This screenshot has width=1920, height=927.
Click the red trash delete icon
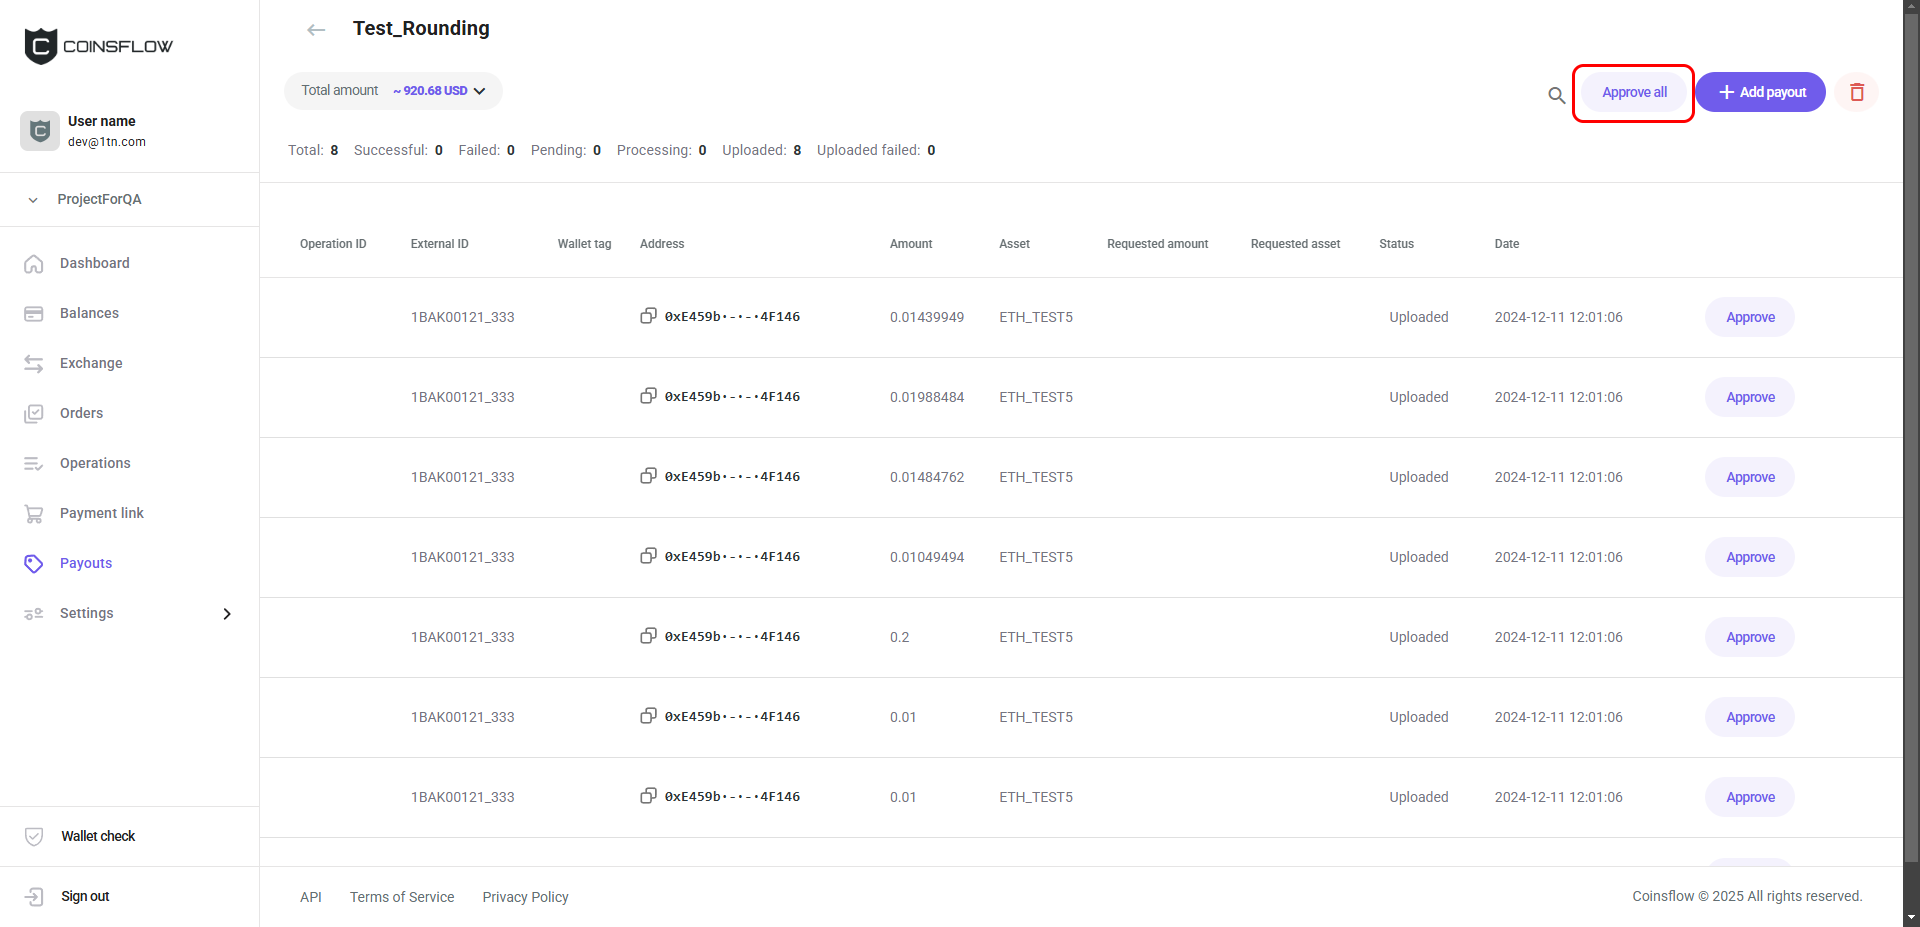point(1857,92)
